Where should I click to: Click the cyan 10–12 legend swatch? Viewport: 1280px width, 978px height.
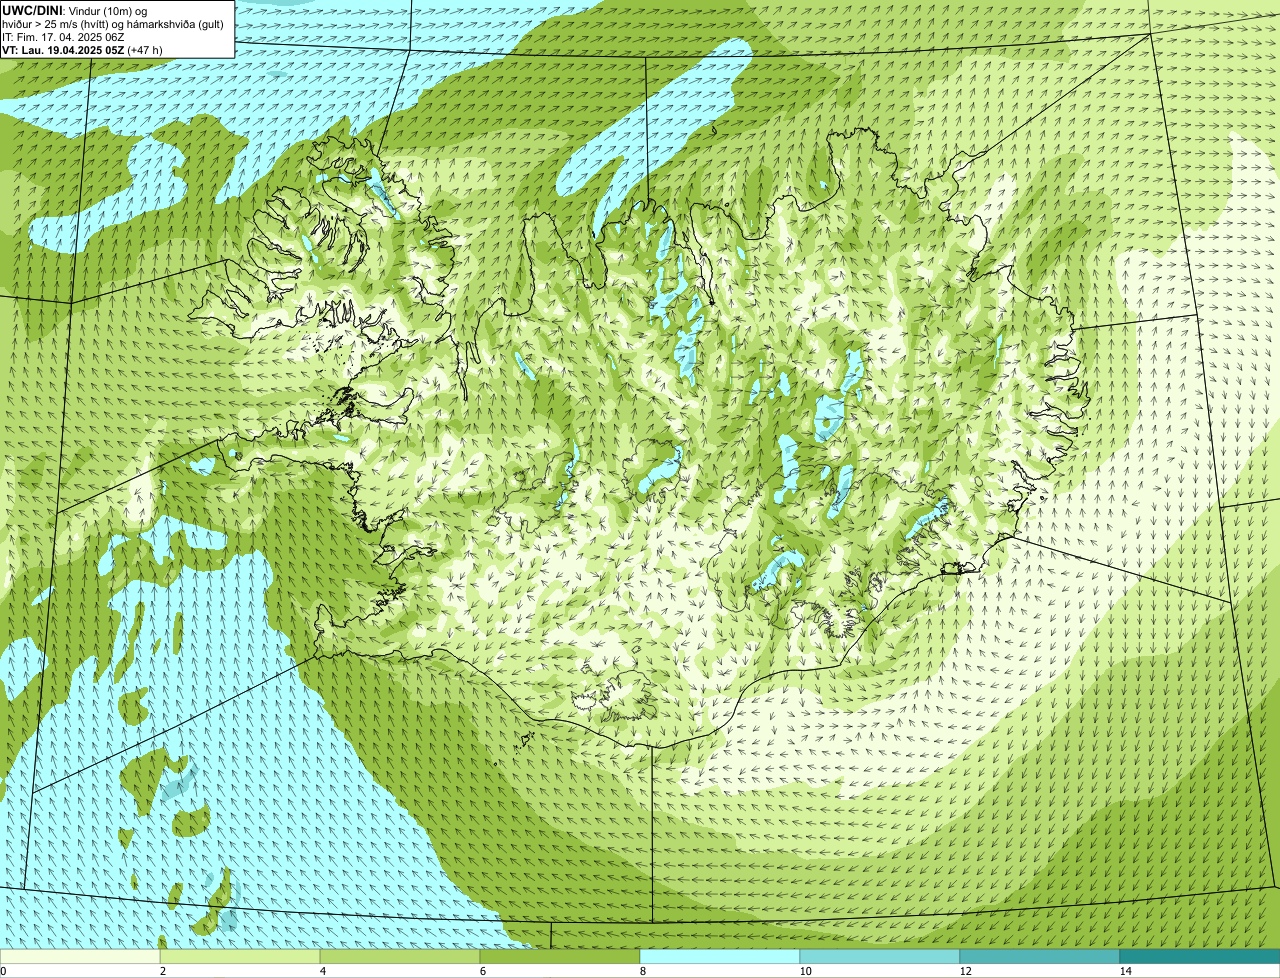(x=880, y=956)
